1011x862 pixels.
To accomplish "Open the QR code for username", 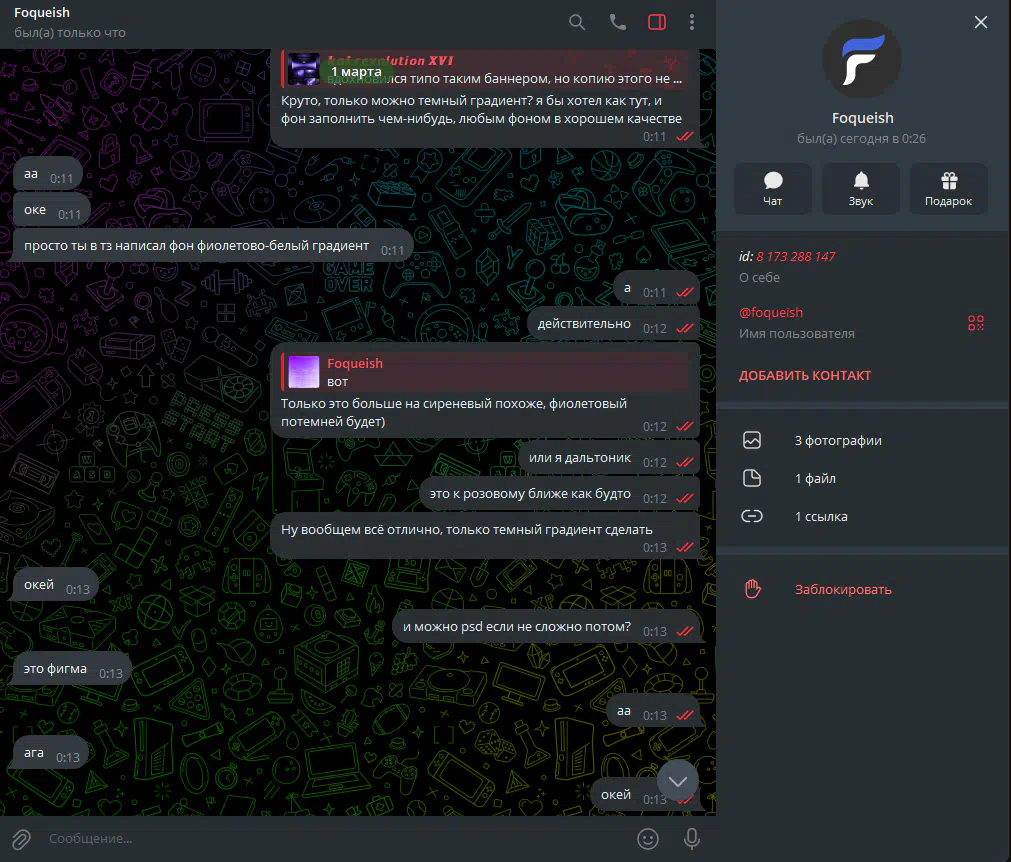I will pos(976,322).
